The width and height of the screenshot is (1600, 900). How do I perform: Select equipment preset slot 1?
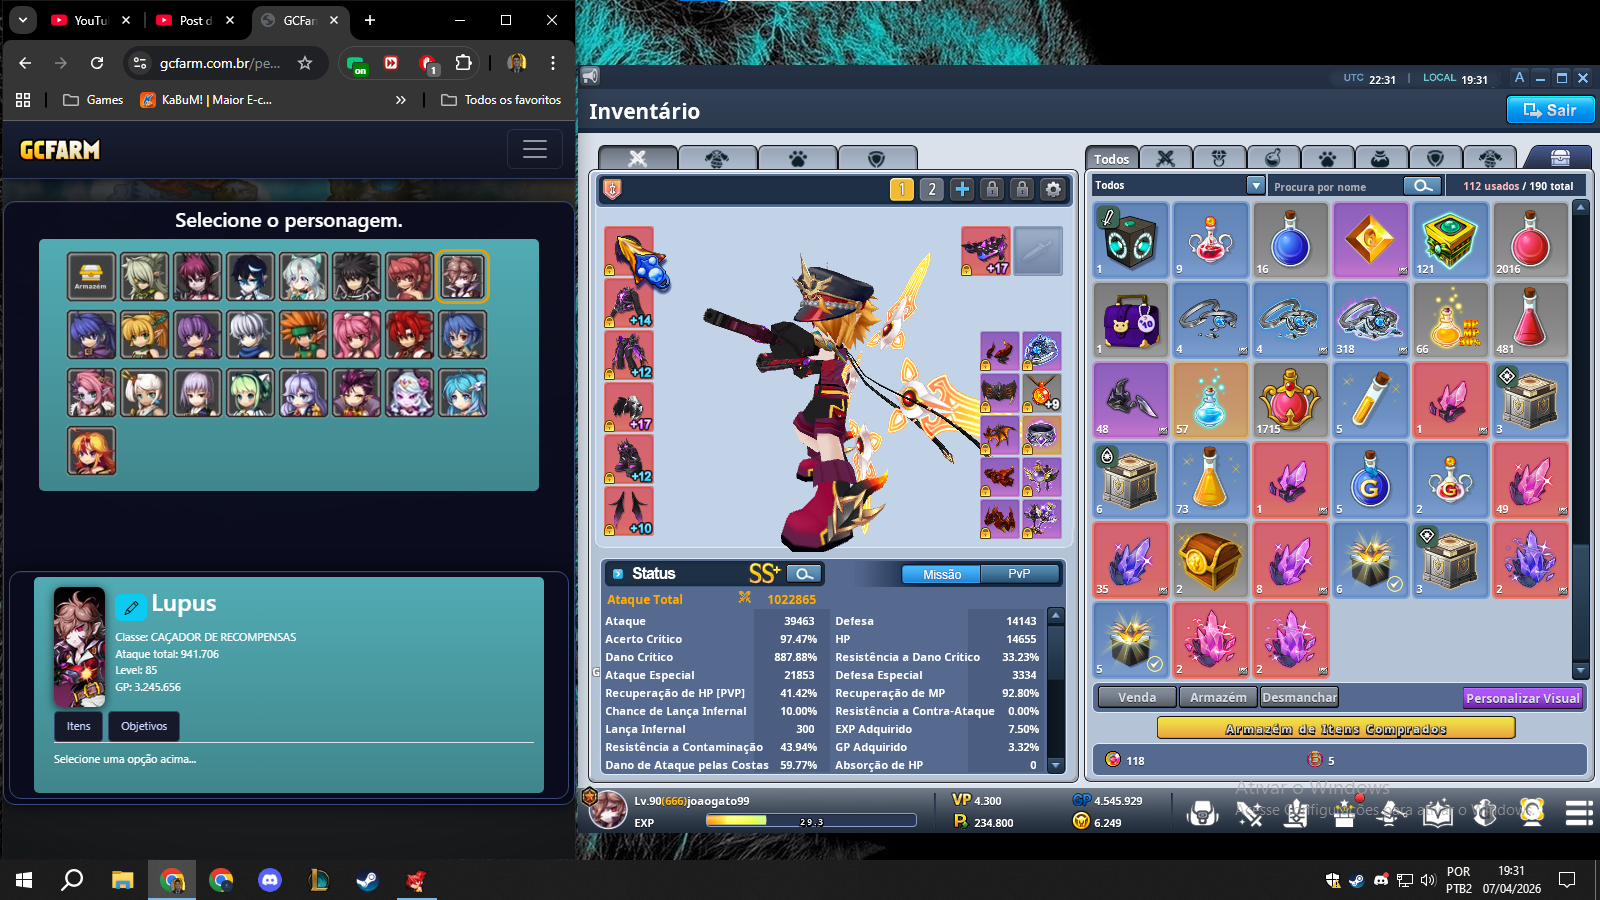click(902, 189)
